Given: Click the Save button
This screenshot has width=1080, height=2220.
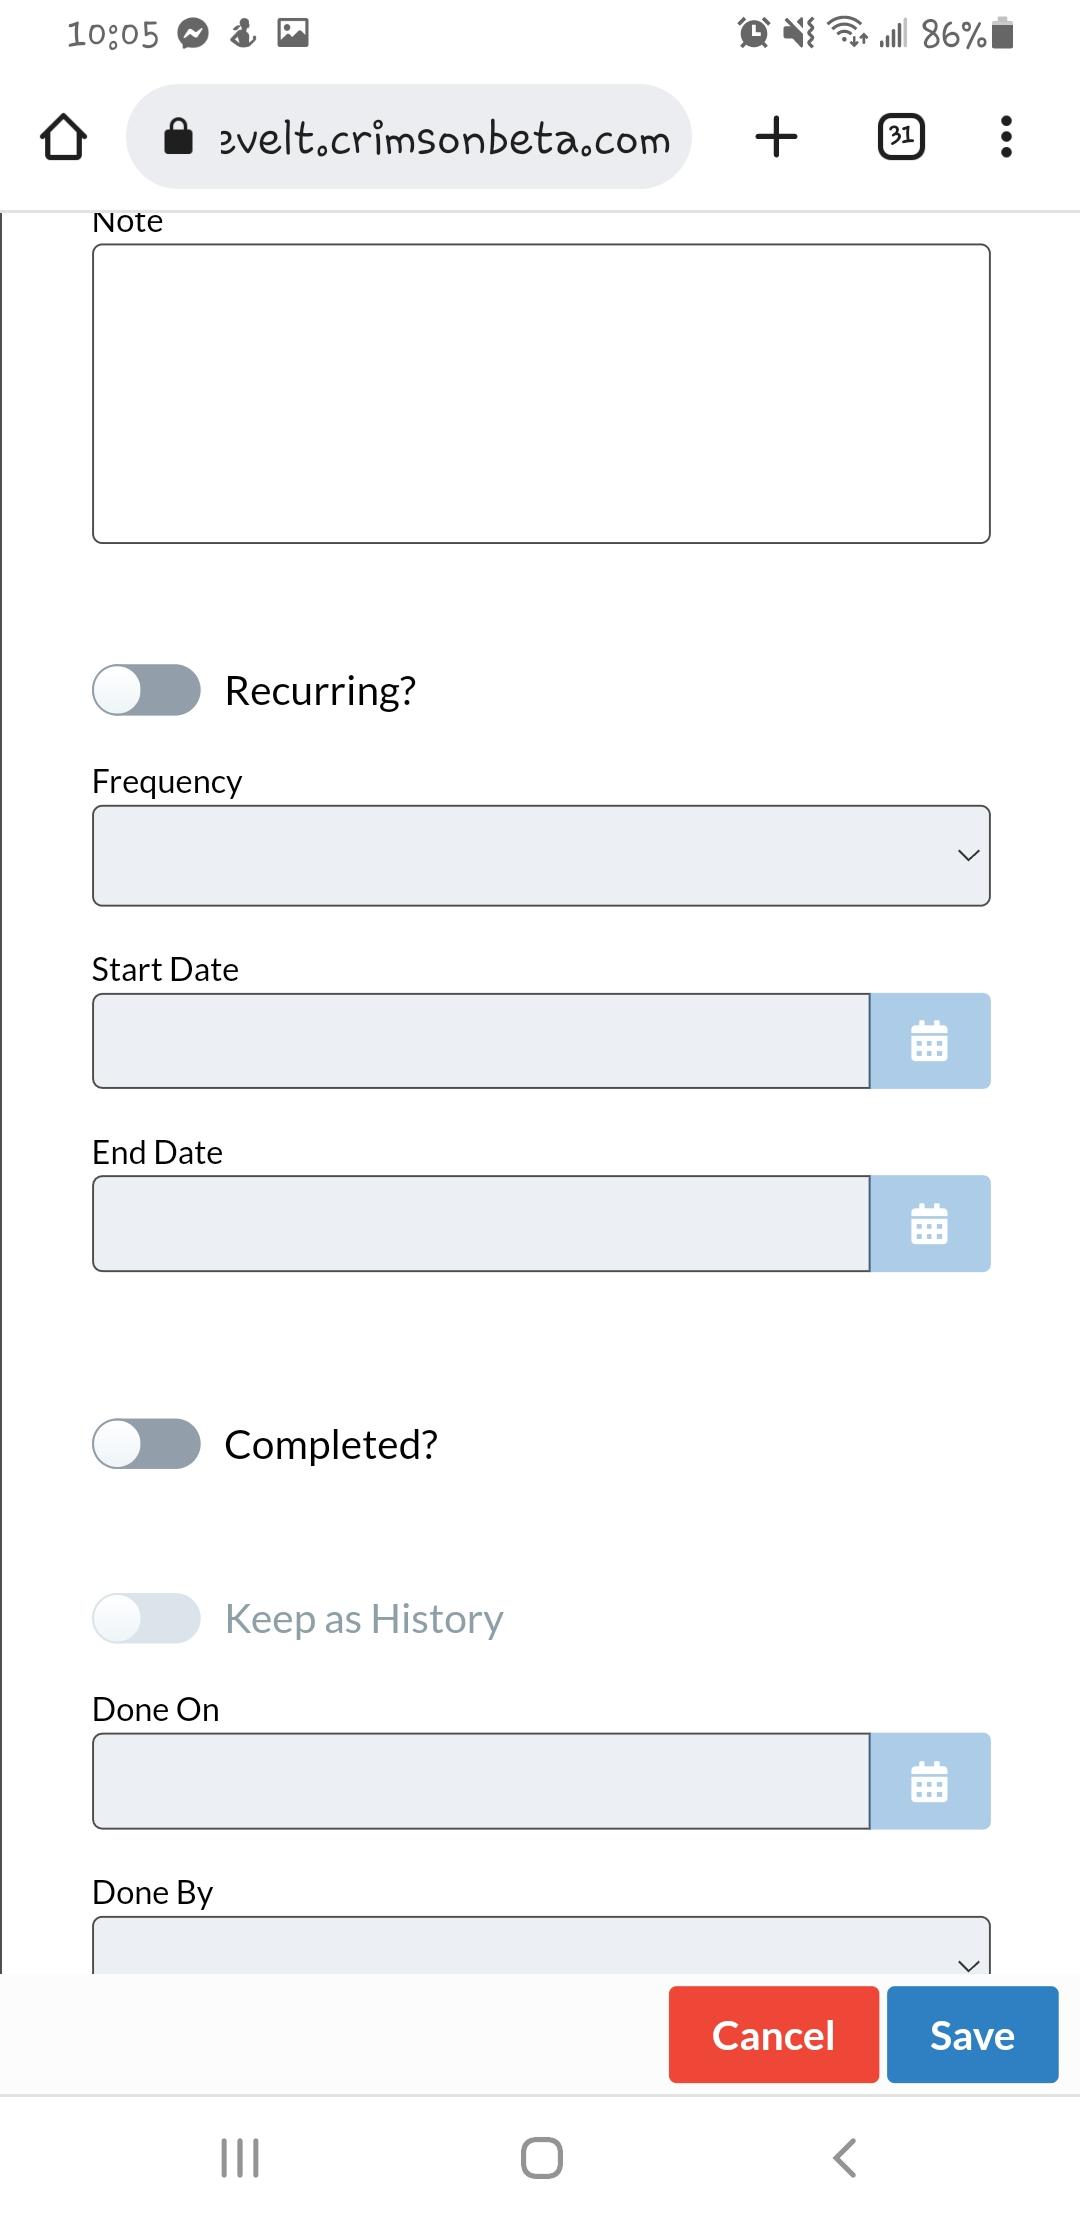Looking at the screenshot, I should (x=972, y=2035).
